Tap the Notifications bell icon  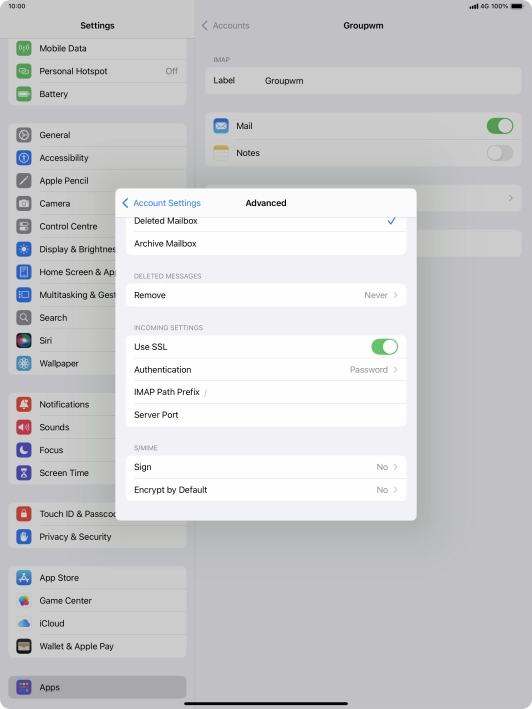(24, 404)
